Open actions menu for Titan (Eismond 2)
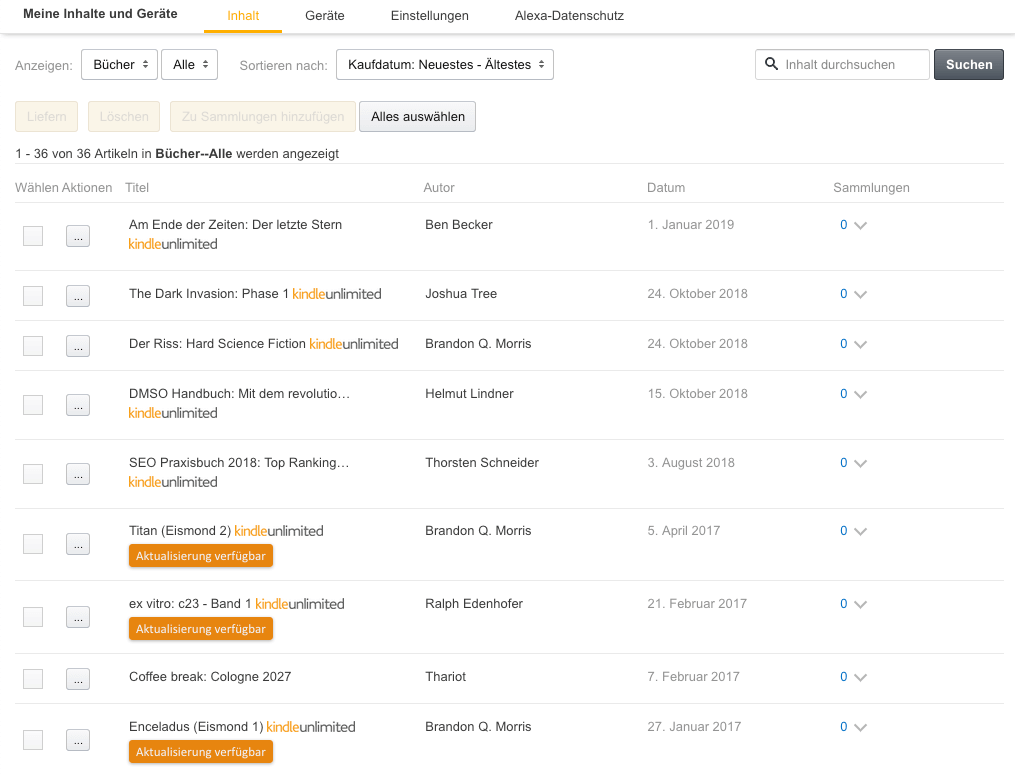 pos(78,544)
